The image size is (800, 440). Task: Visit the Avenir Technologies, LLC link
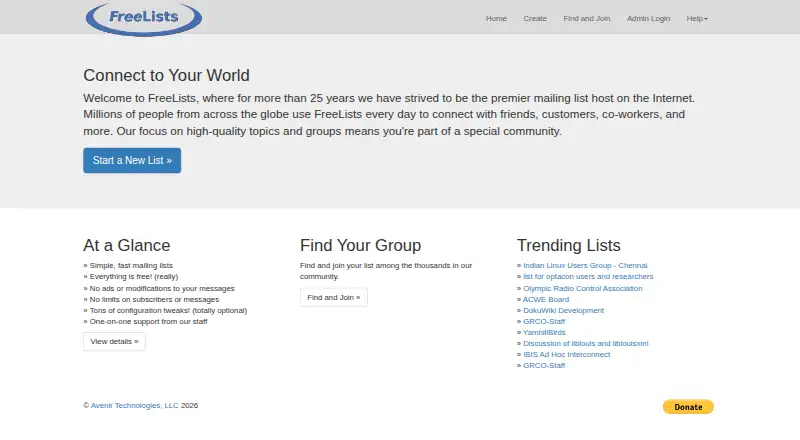pos(135,405)
